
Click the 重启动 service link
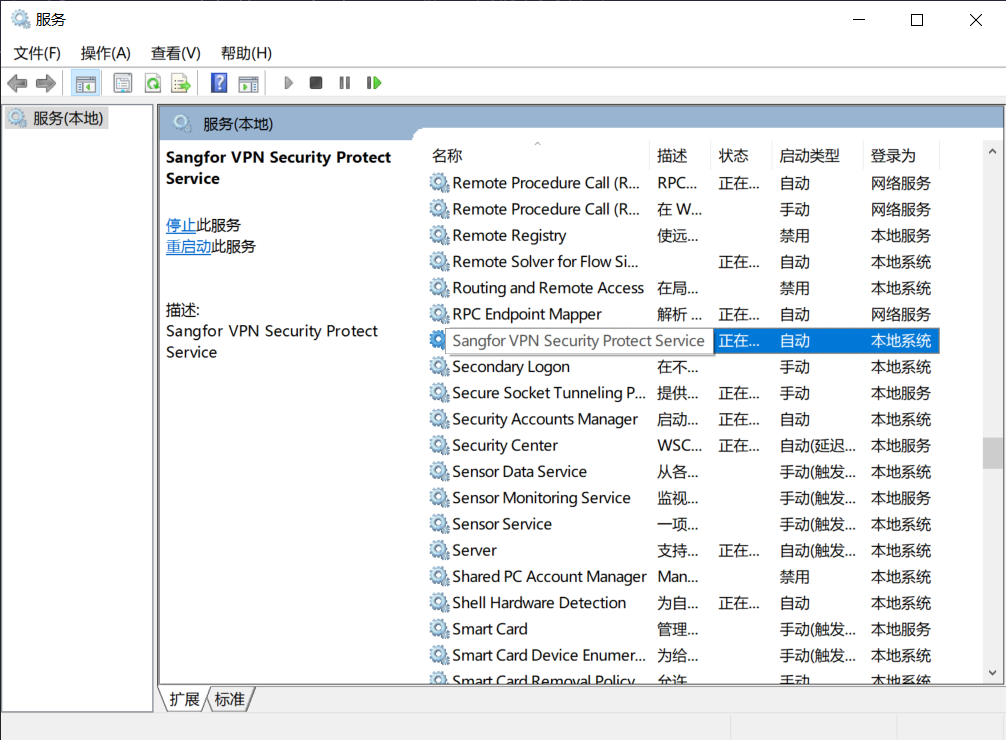(x=188, y=246)
